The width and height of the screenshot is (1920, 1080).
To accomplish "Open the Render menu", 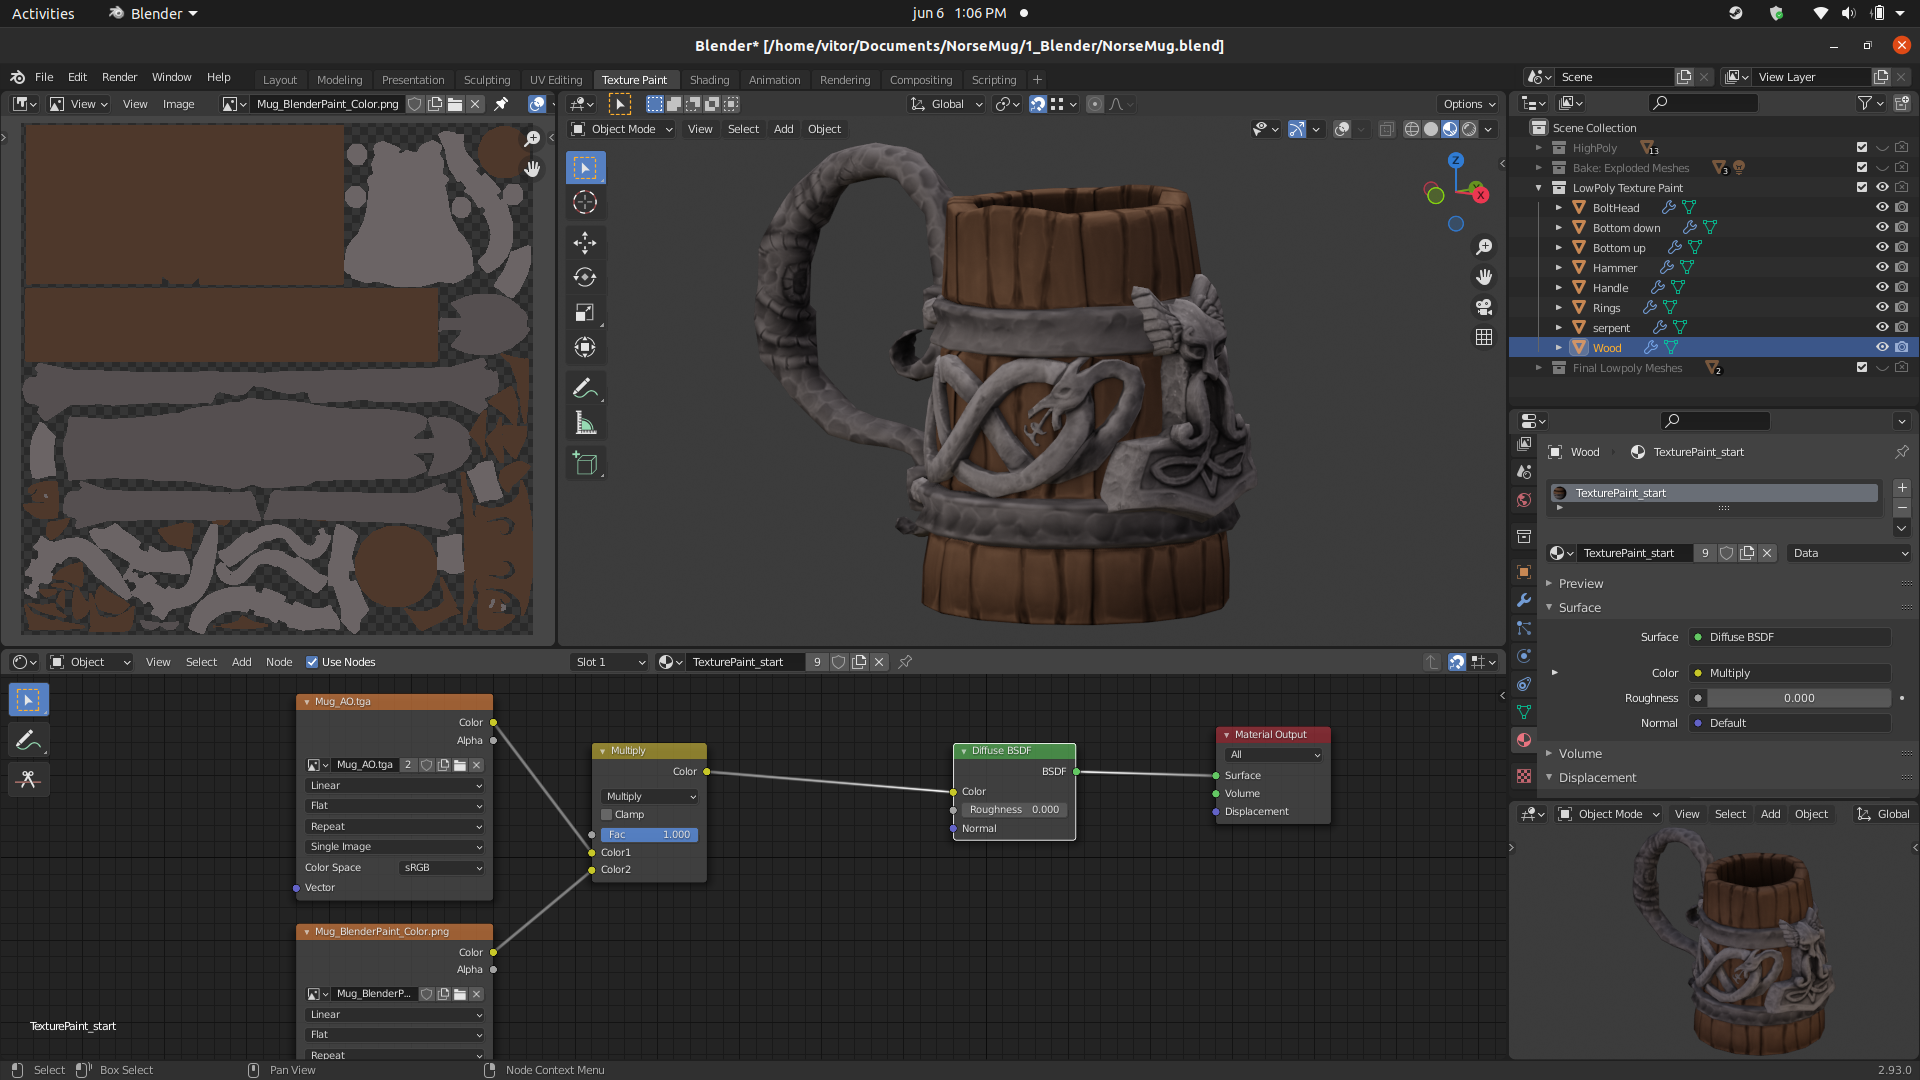I will (119, 77).
